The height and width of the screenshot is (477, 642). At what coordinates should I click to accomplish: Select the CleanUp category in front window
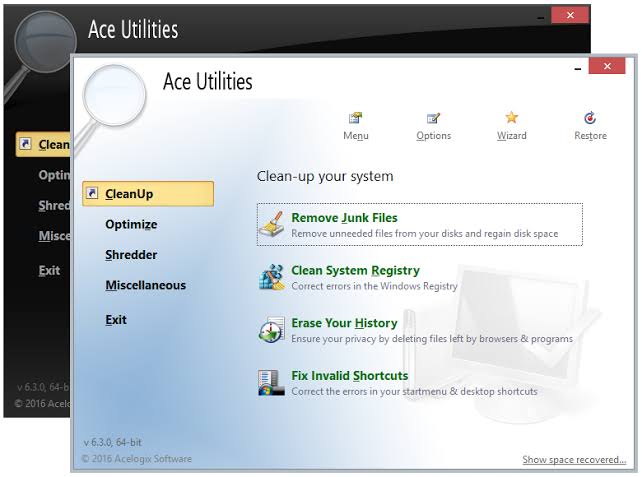click(148, 194)
